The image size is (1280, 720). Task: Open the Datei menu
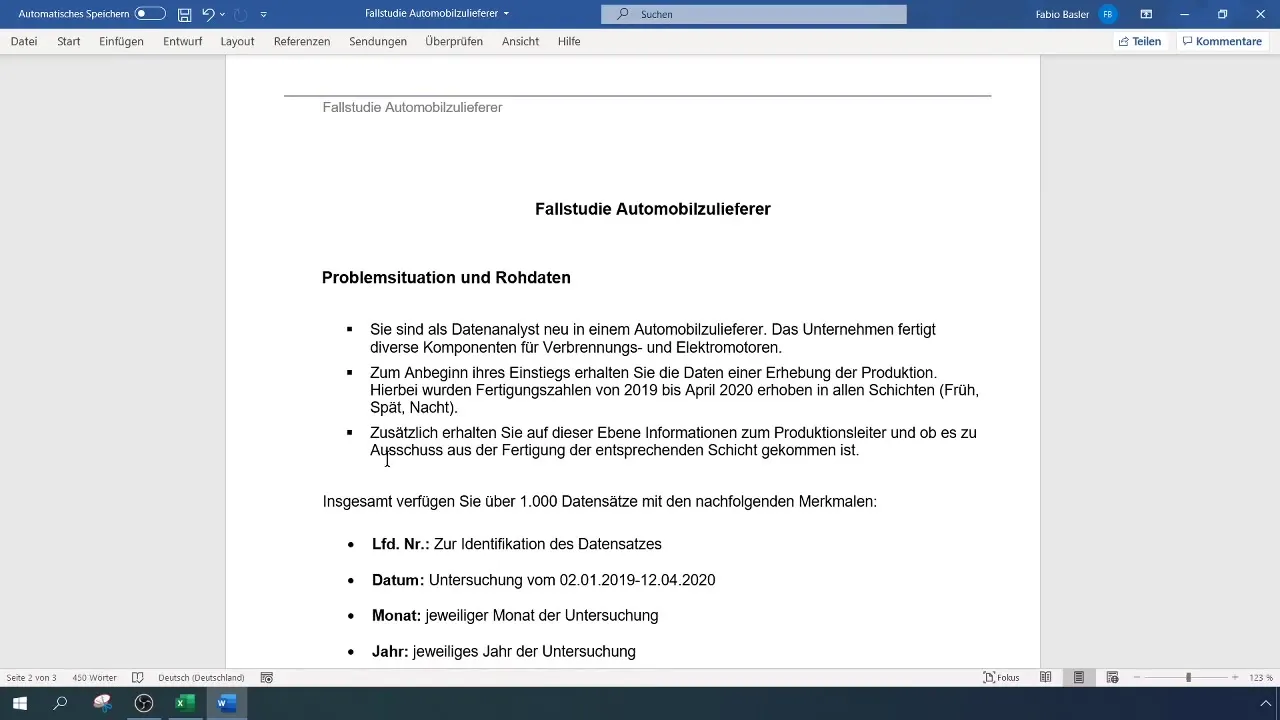pyautogui.click(x=24, y=41)
